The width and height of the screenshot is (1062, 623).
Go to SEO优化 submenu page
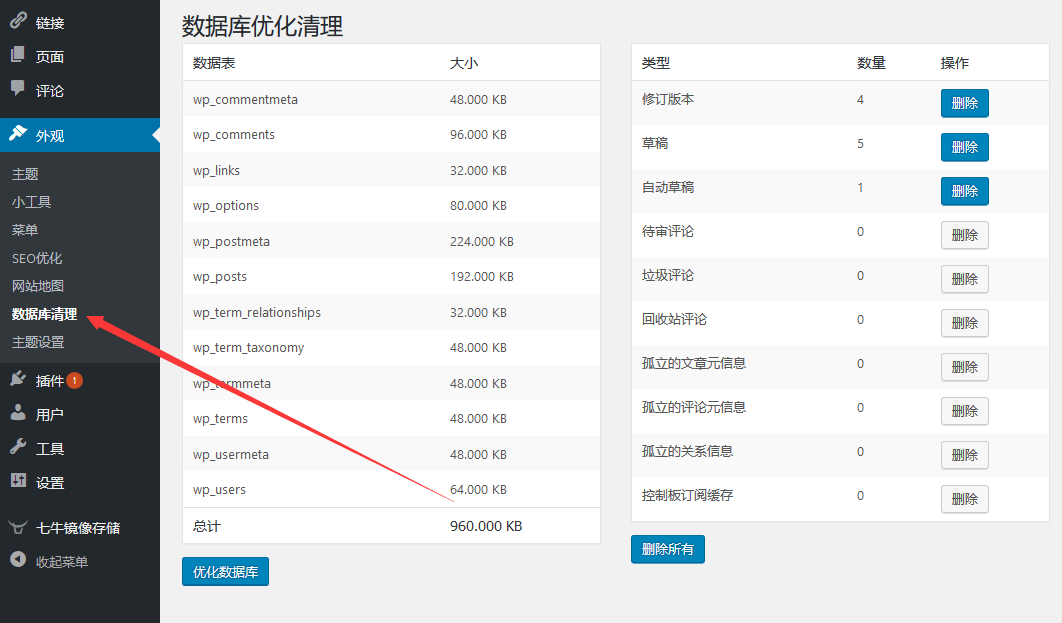pos(37,258)
